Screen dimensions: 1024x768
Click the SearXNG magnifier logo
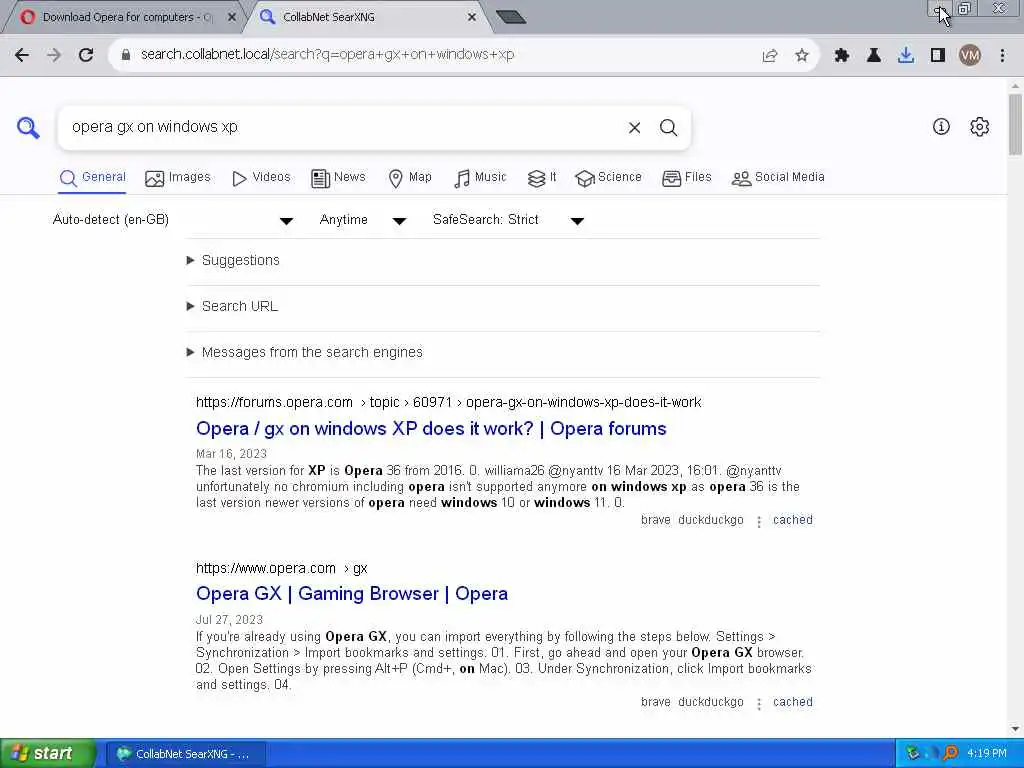tap(28, 127)
